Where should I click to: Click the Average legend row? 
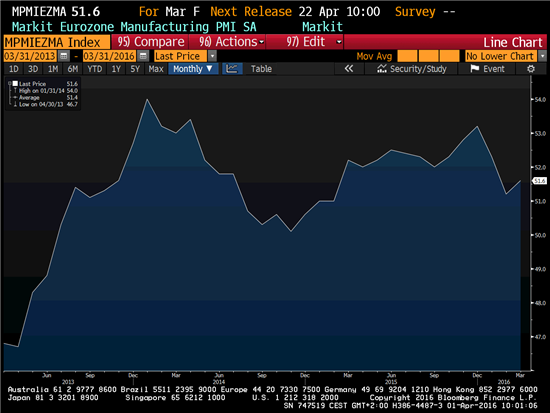pyautogui.click(x=45, y=98)
